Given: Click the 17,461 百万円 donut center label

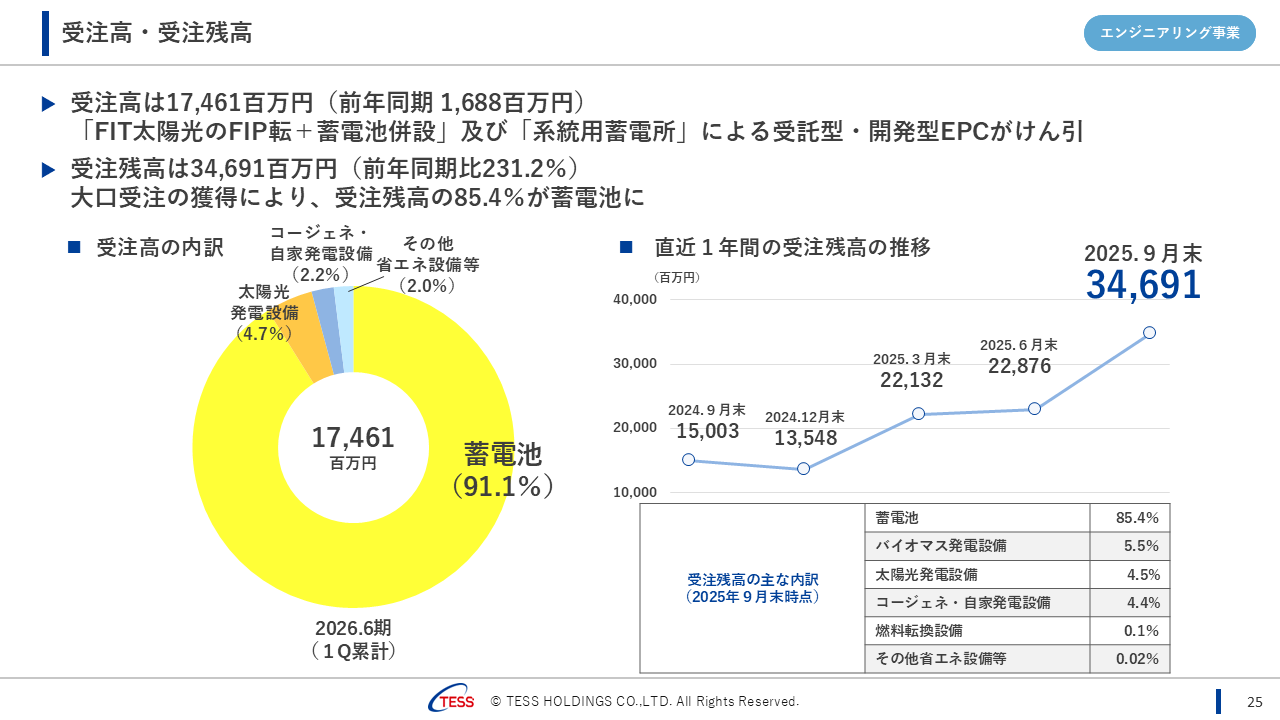Looking at the screenshot, I should (x=353, y=446).
